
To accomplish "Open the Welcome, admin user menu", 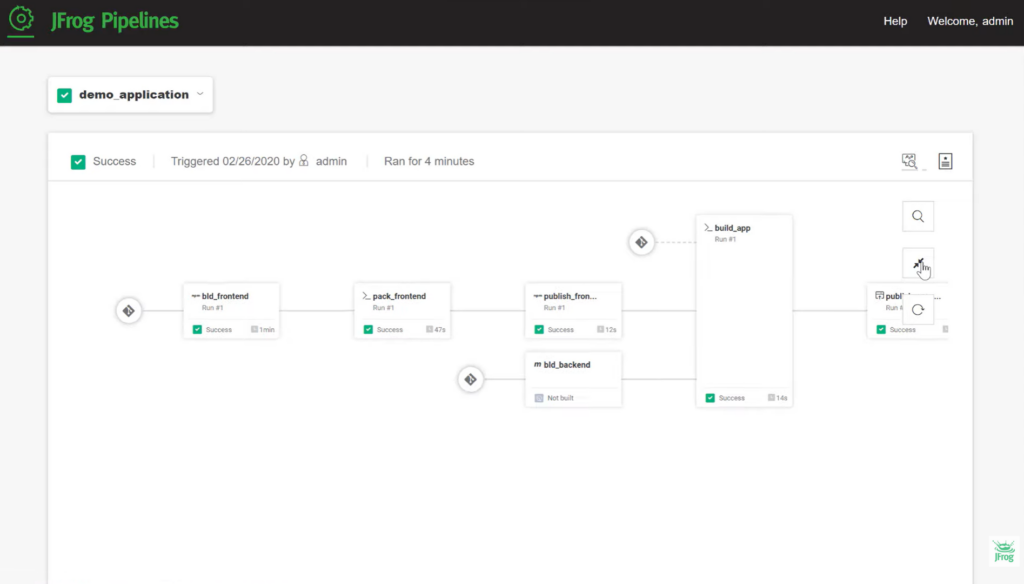I will click(x=970, y=21).
